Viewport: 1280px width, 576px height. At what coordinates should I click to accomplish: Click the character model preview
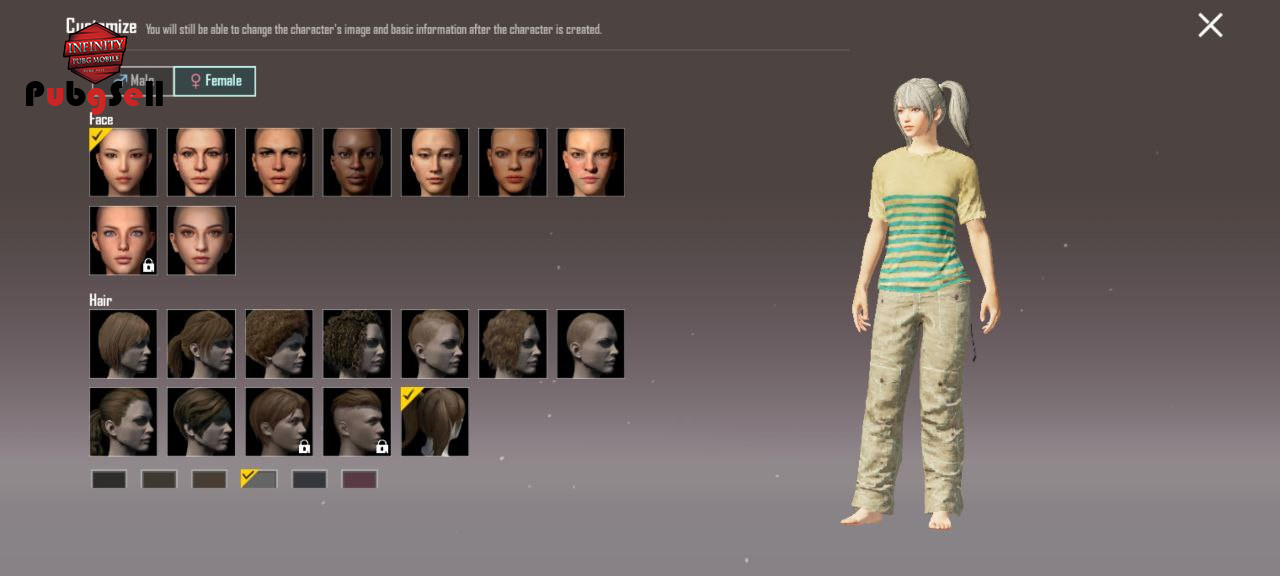coord(922,305)
